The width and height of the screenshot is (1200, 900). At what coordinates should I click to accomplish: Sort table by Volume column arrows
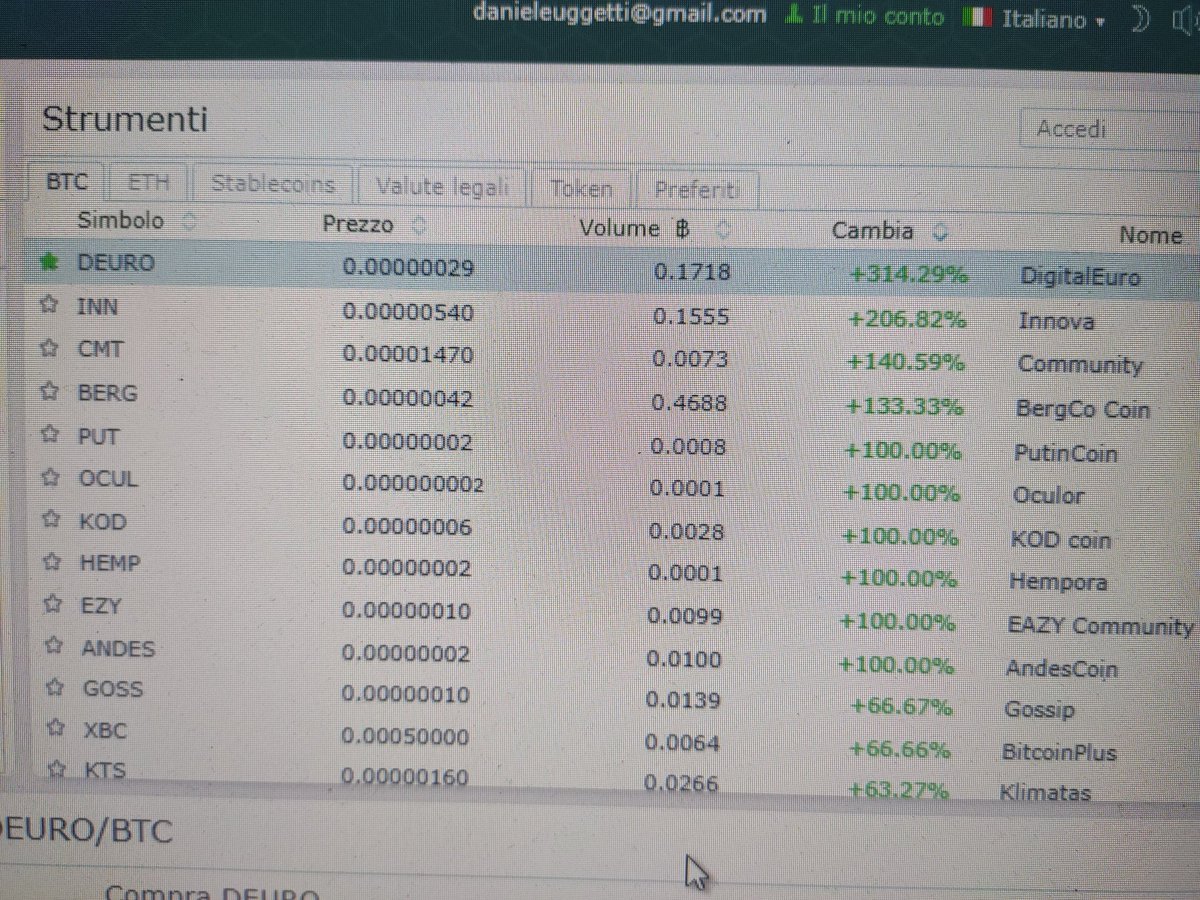[x=724, y=230]
